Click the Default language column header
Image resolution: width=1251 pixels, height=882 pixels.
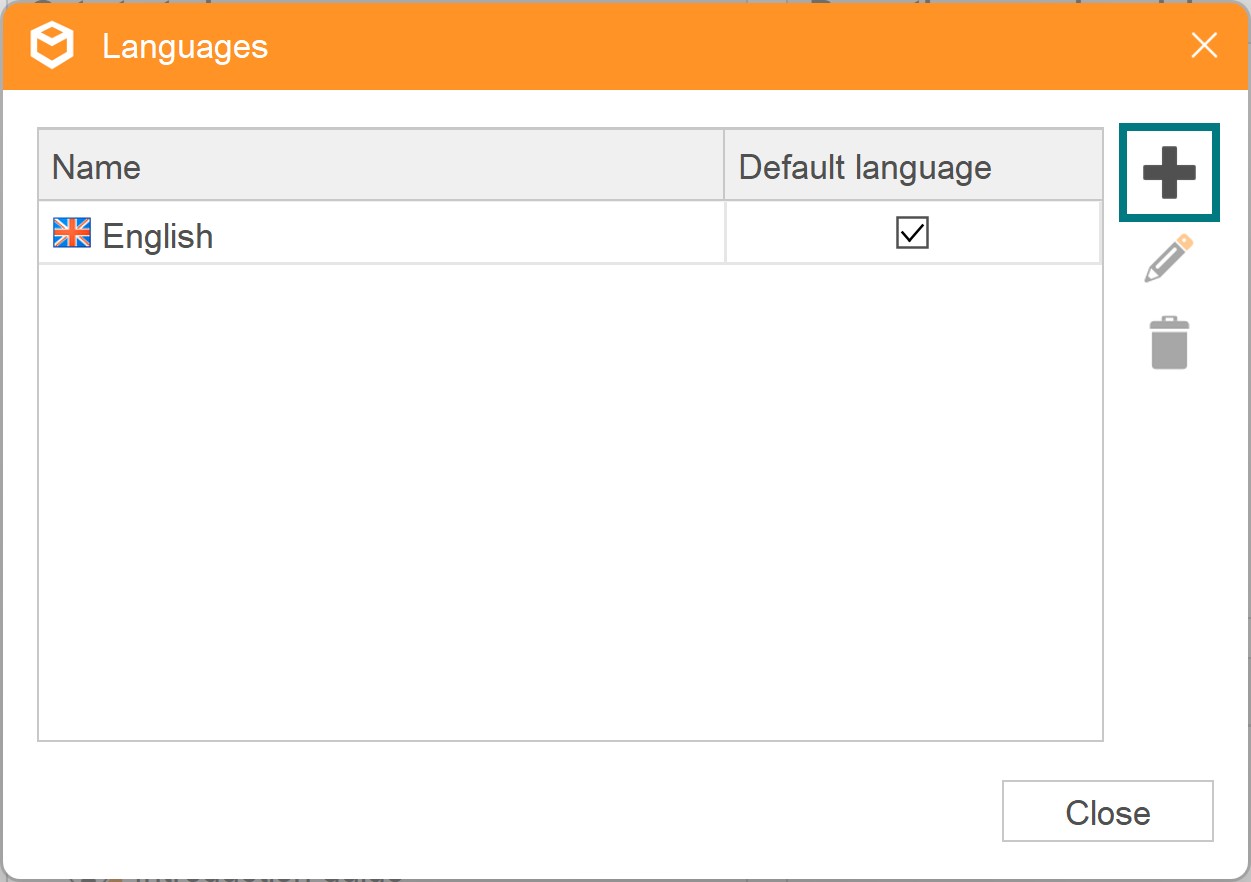[x=913, y=166]
